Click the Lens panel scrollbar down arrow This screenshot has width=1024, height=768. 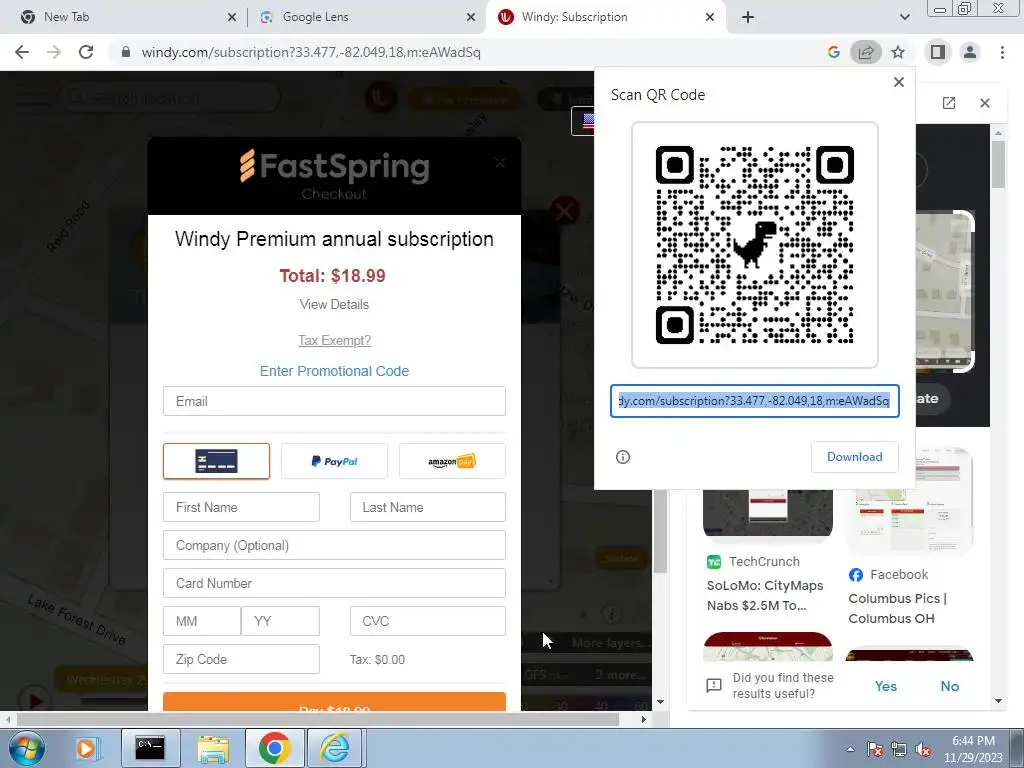tap(998, 701)
